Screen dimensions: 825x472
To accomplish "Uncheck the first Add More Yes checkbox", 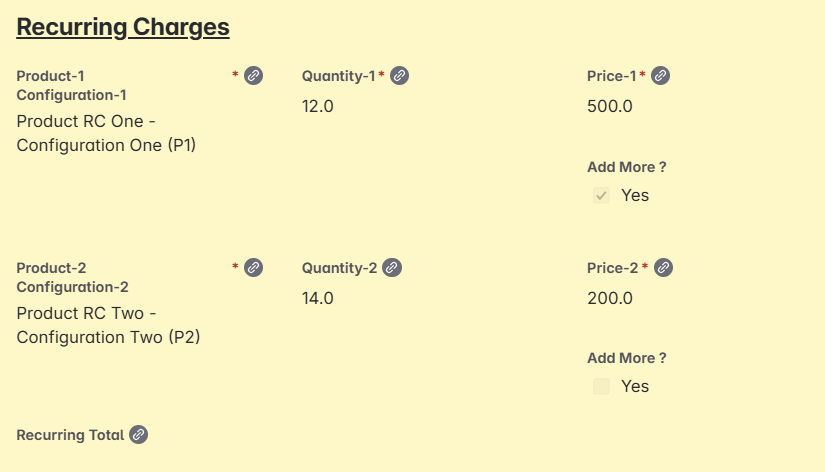I will click(601, 195).
